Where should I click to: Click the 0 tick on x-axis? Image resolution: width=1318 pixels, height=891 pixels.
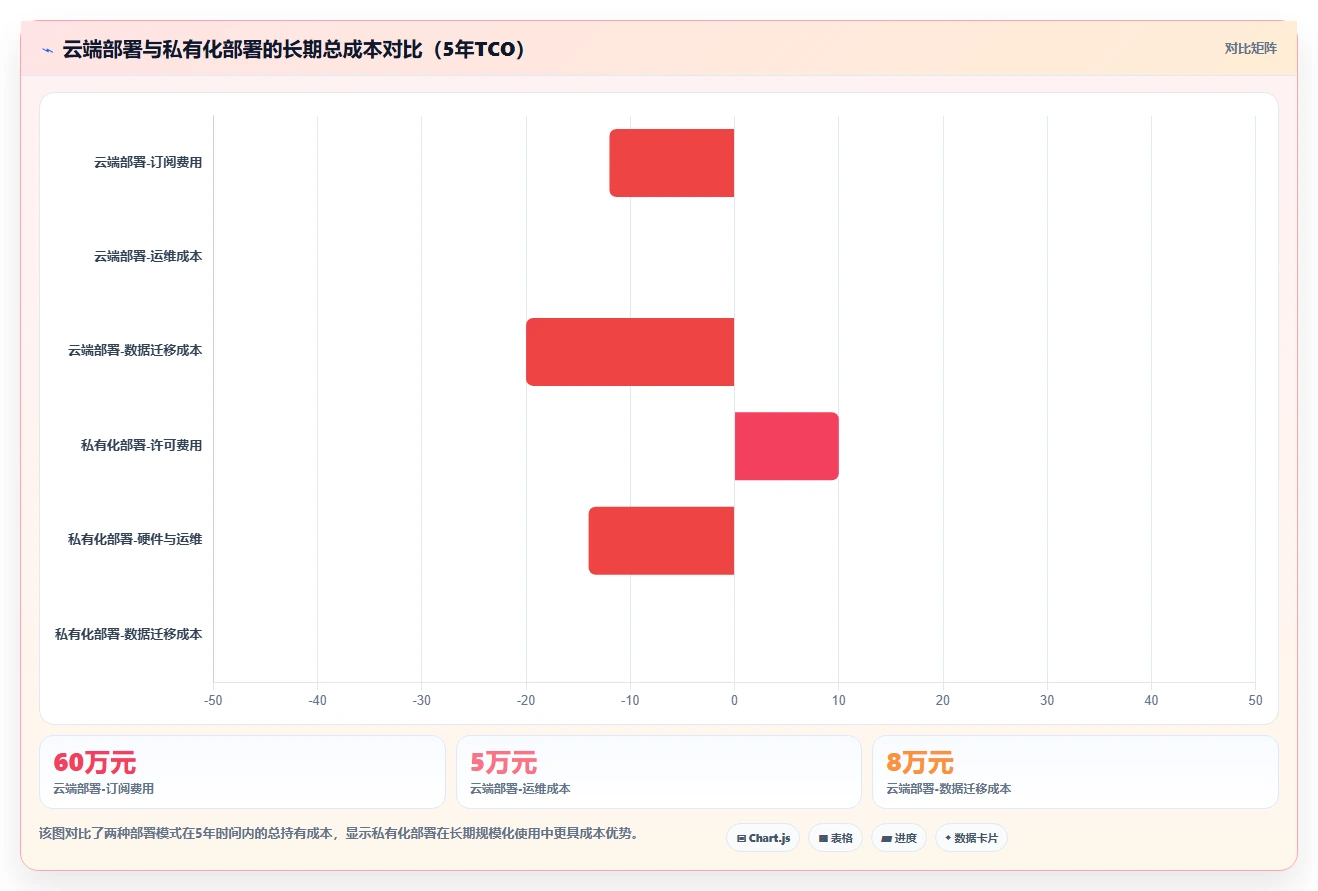point(735,701)
